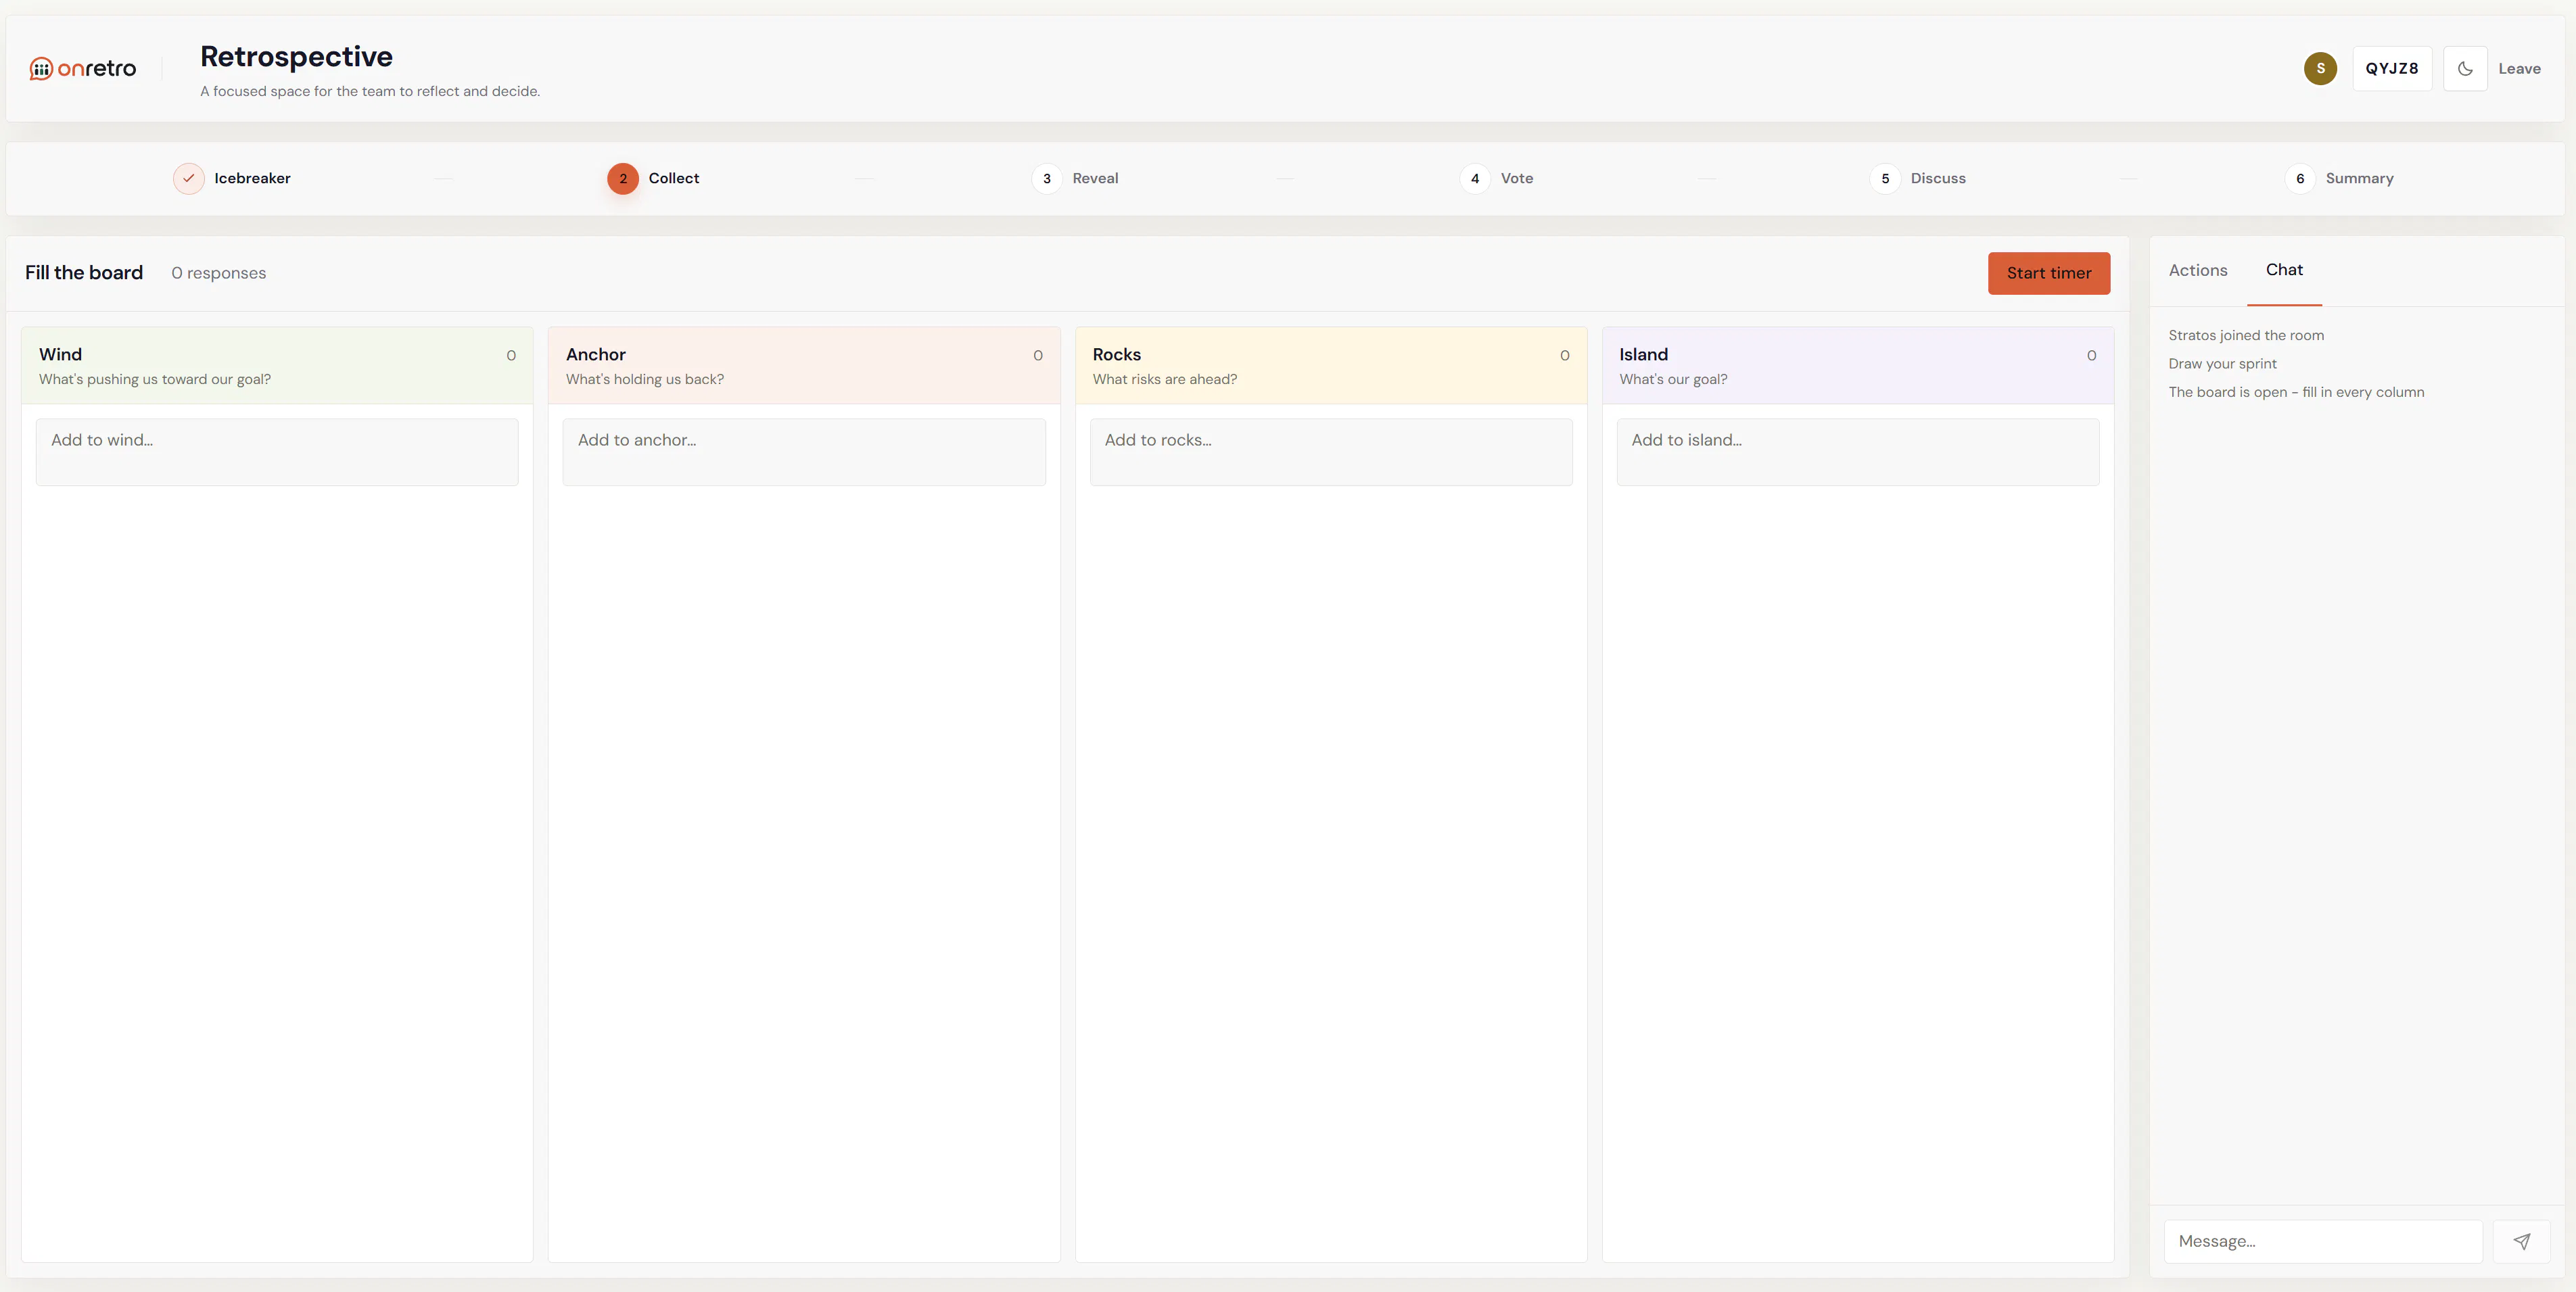Open the S user avatar
Viewport: 2576px width, 1292px height.
coord(2320,68)
